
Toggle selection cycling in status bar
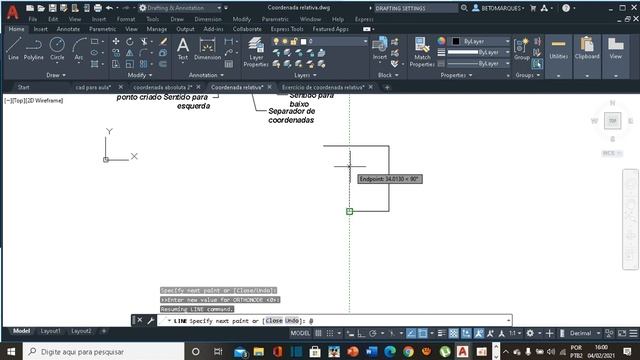pyautogui.click(x=466, y=333)
